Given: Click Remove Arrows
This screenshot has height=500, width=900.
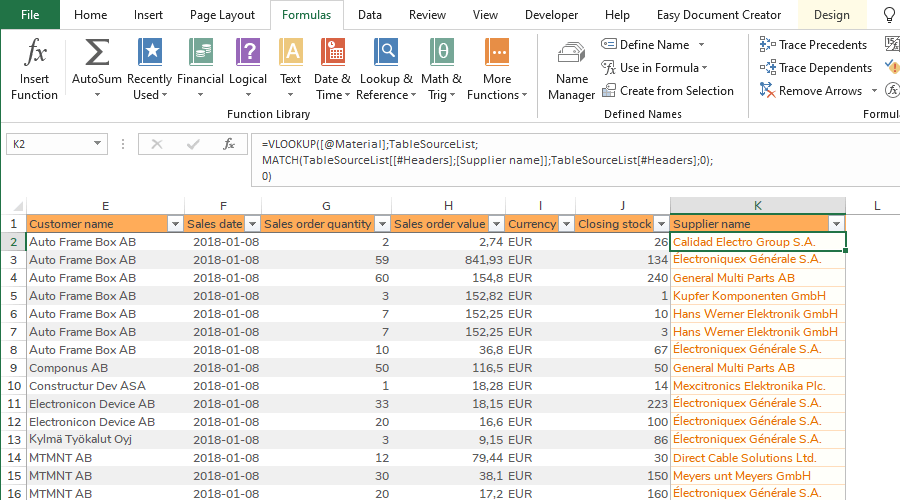Looking at the screenshot, I should [x=810, y=91].
